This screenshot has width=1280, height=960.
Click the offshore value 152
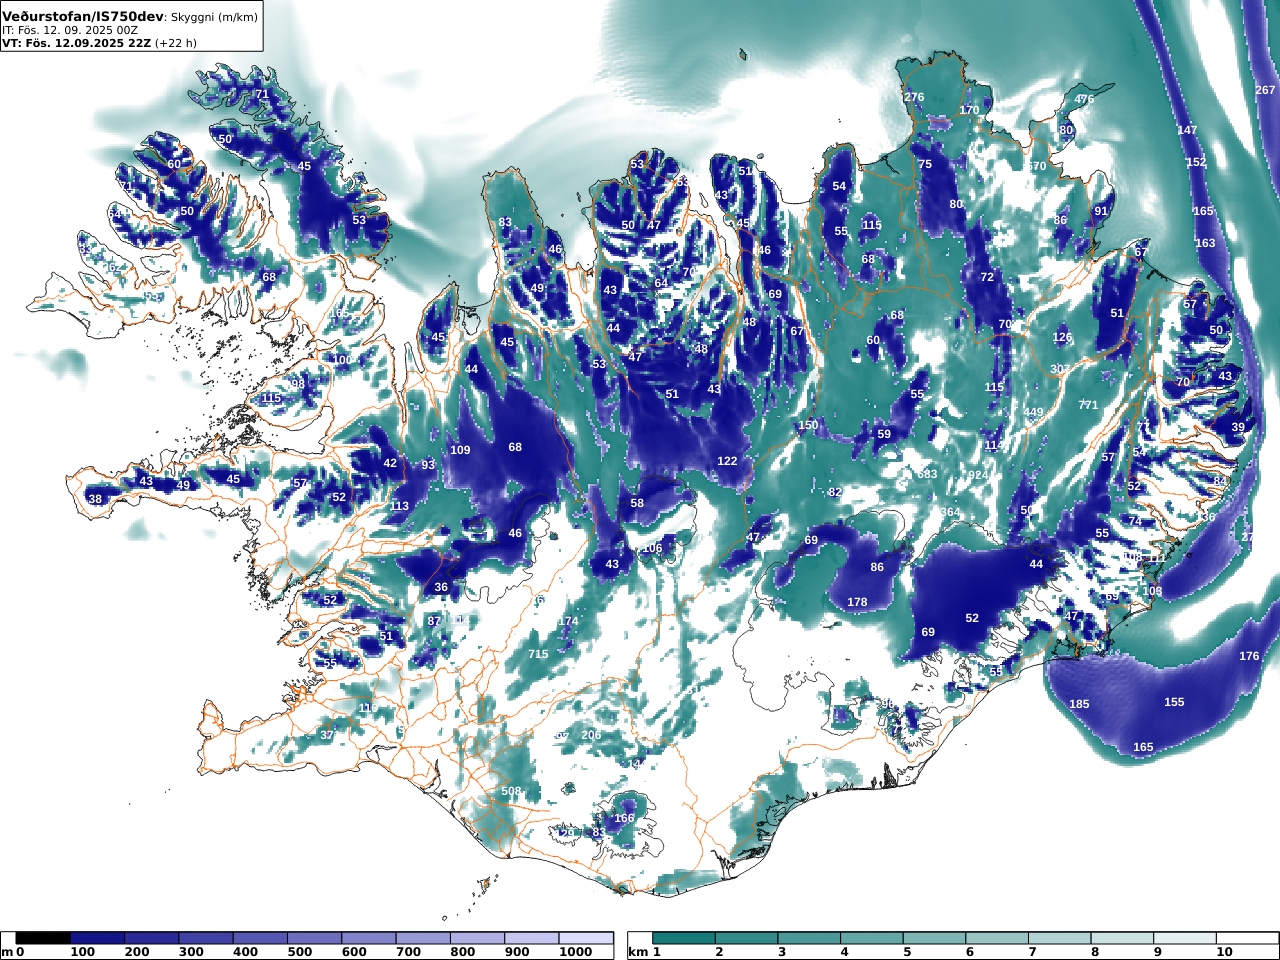coord(1196,162)
